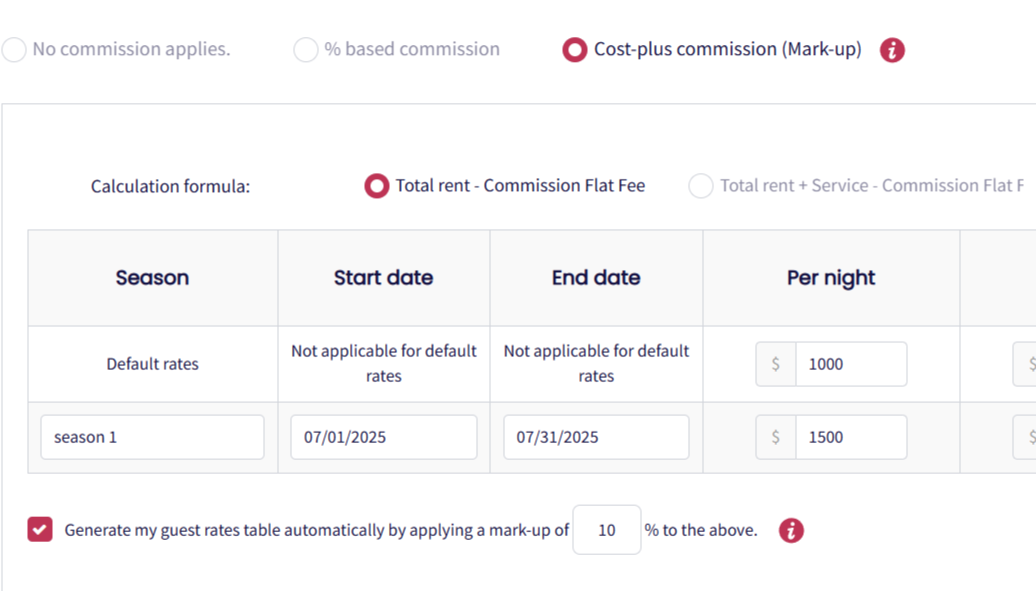Click info icon beside Cost-plus commission

pyautogui.click(x=892, y=50)
